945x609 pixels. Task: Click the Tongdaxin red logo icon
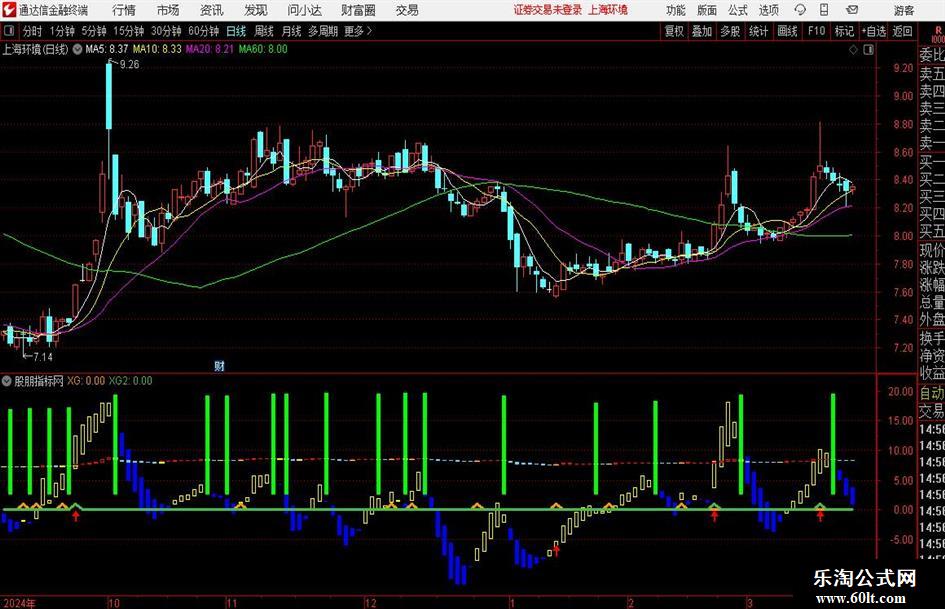8,10
